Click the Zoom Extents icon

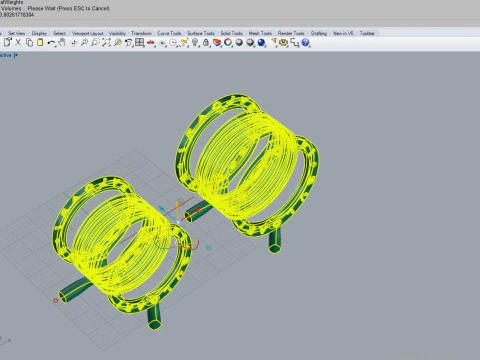point(106,42)
